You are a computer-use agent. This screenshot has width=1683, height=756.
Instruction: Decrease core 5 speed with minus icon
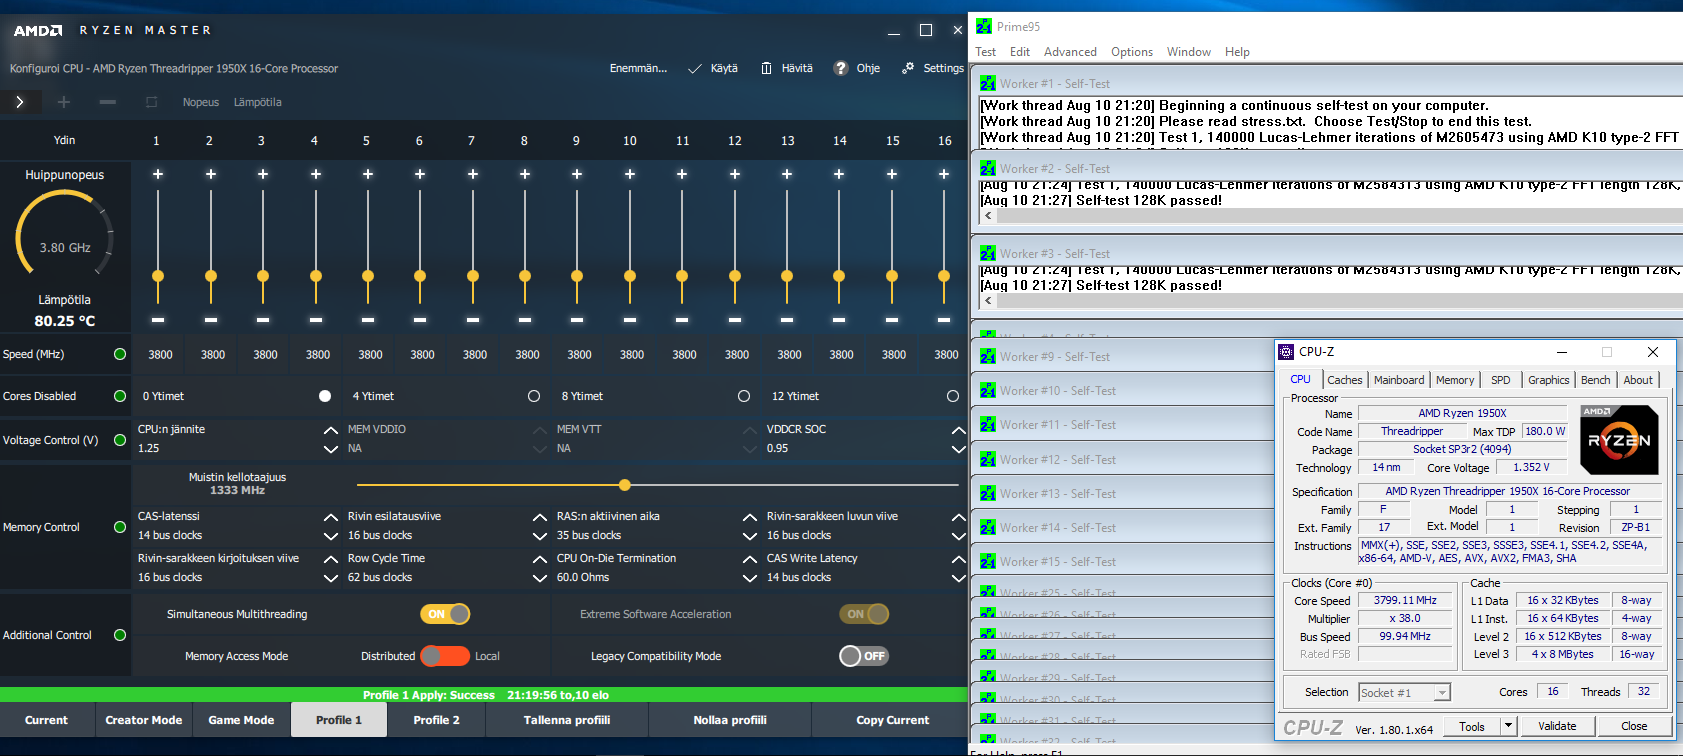tap(368, 320)
